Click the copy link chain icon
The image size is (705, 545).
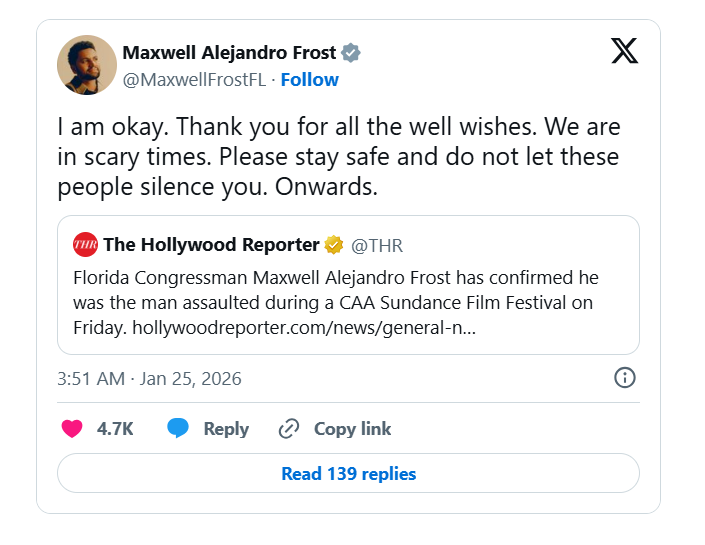(289, 429)
